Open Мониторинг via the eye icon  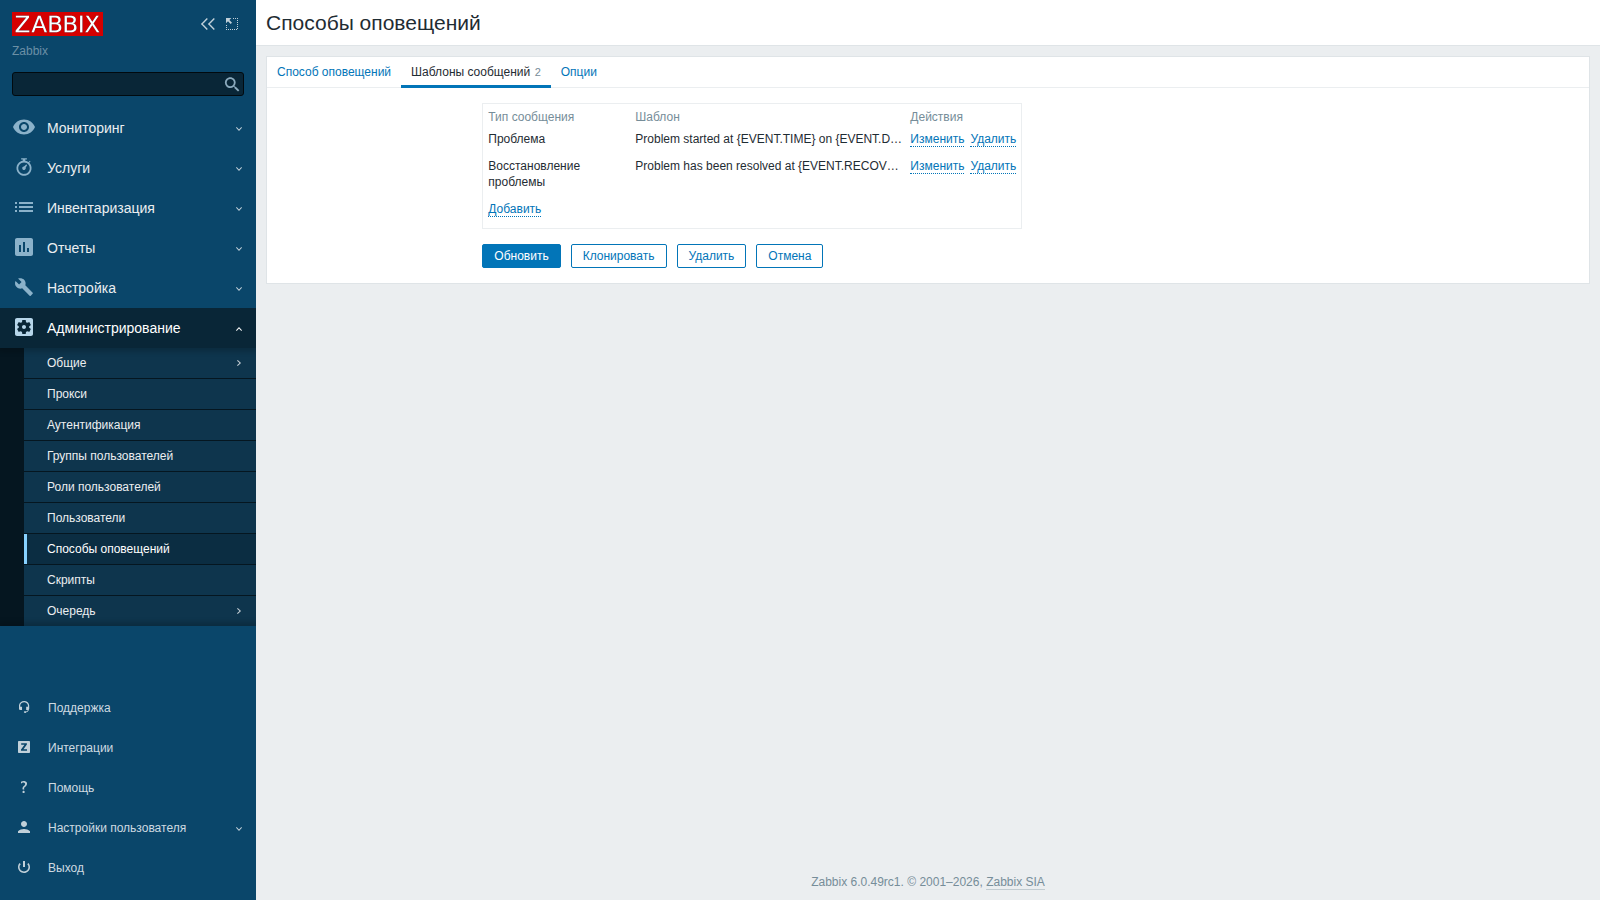(x=24, y=127)
